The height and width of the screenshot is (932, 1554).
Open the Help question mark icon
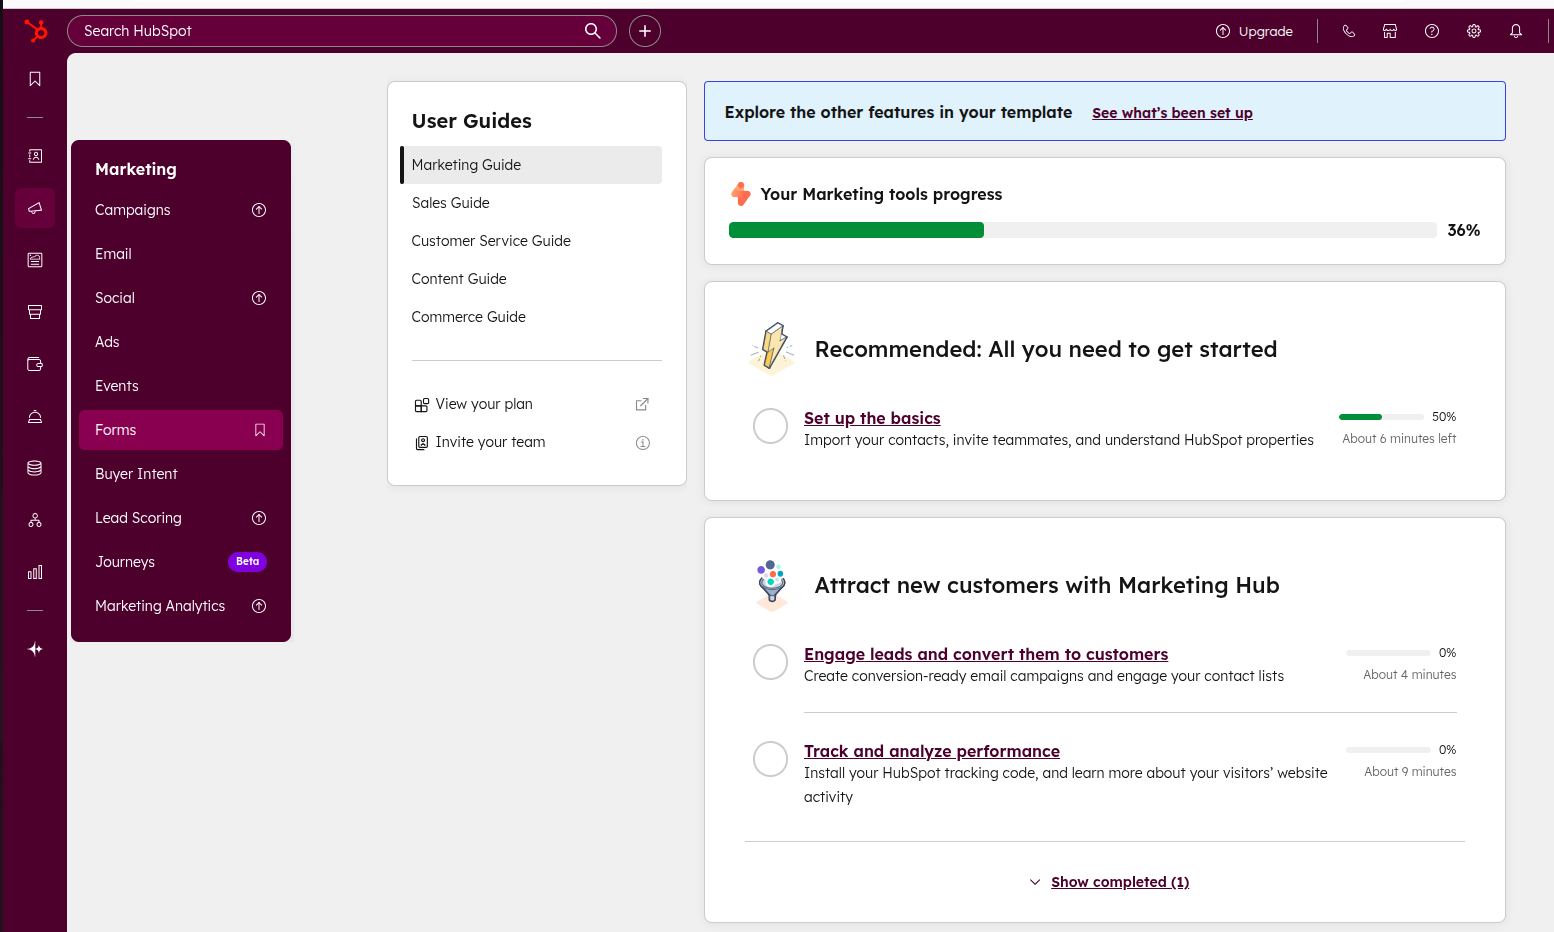[x=1432, y=31]
